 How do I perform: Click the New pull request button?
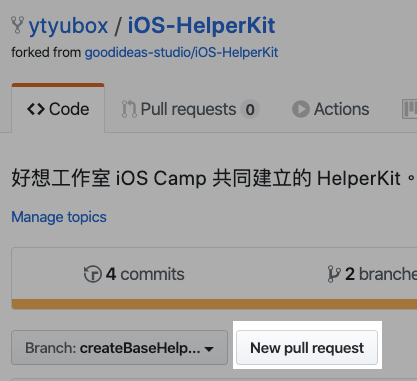(307, 348)
